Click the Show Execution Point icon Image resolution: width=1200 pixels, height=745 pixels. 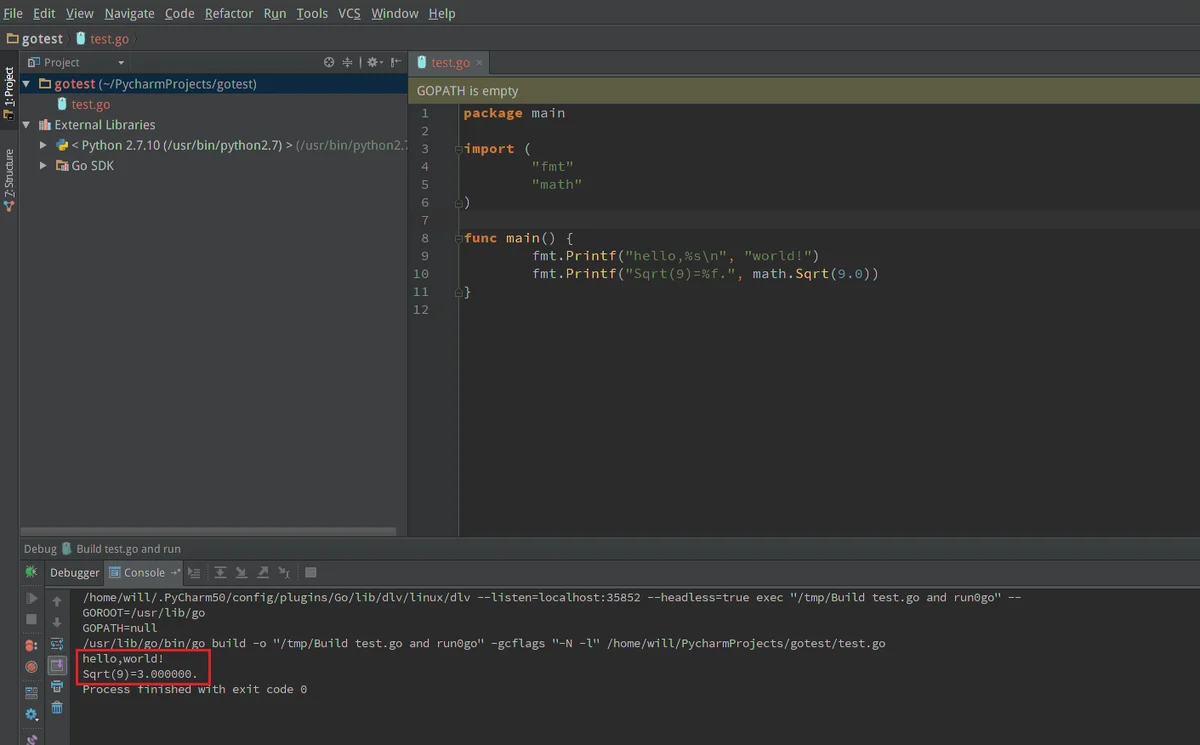click(x=194, y=573)
